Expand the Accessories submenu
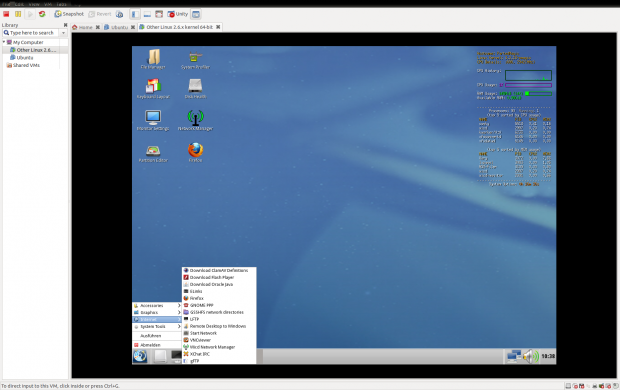Viewport: 620px width, 390px height. [x=157, y=306]
